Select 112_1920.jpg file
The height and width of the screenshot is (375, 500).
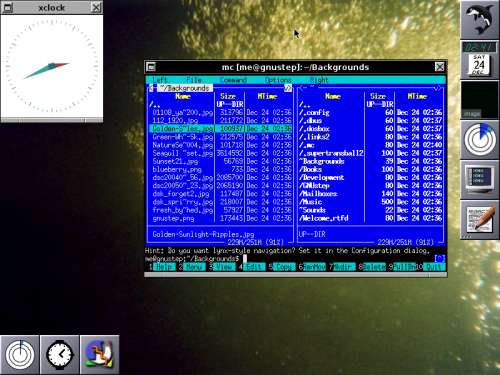tap(220, 120)
